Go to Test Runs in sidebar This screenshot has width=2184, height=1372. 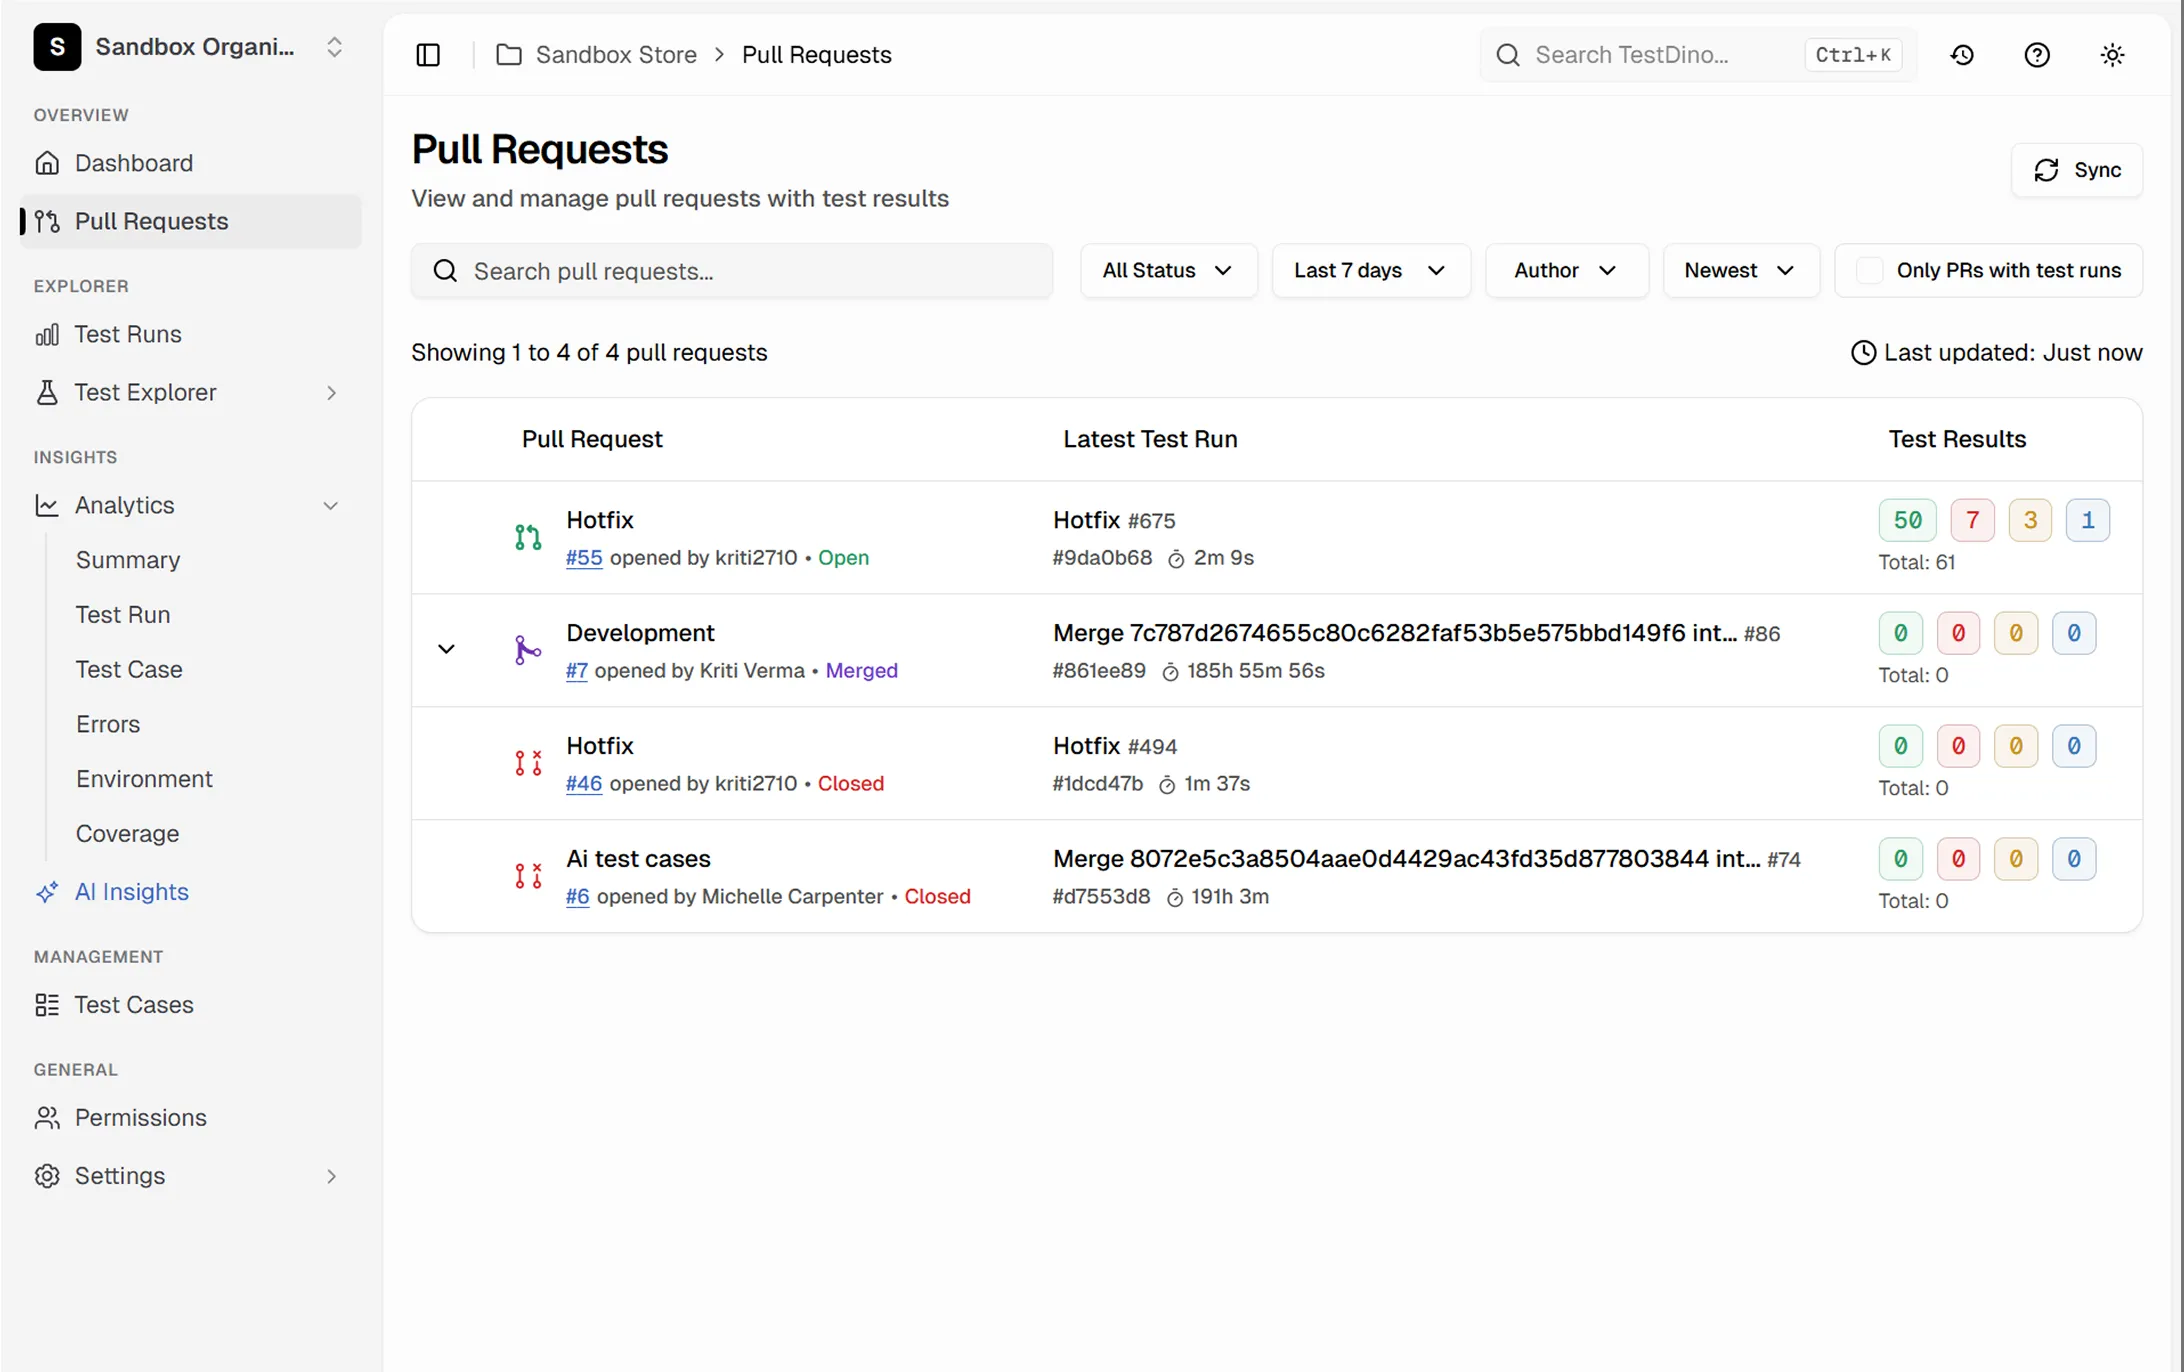coord(128,335)
